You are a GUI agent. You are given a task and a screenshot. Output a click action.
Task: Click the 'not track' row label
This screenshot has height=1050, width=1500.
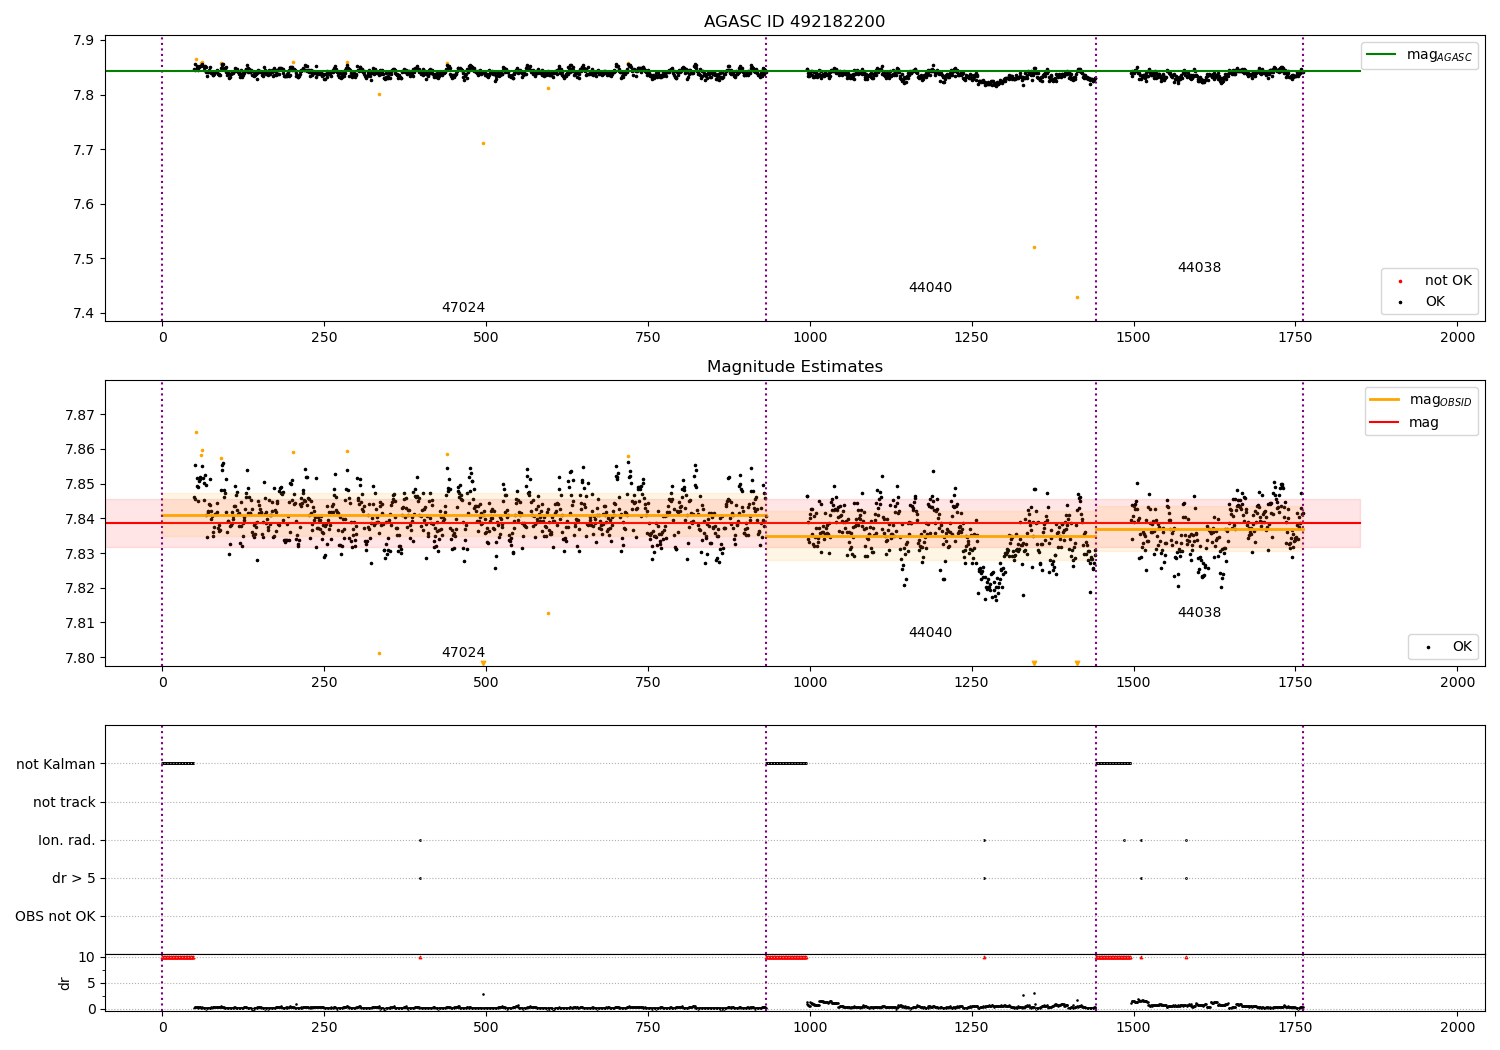pos(64,802)
